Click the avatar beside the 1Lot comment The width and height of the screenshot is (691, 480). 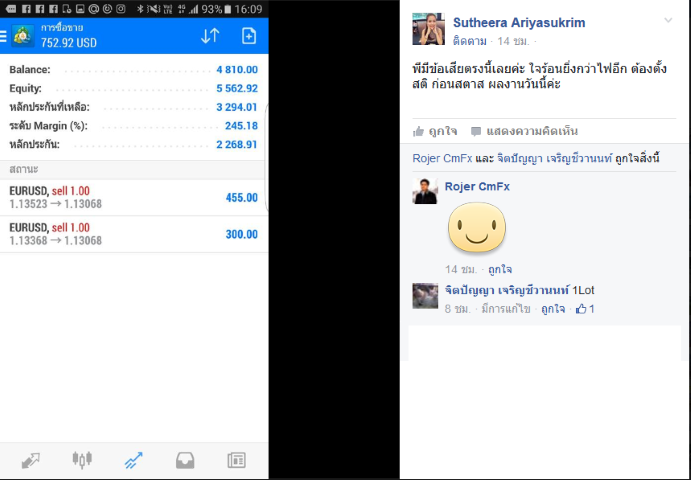pos(425,296)
